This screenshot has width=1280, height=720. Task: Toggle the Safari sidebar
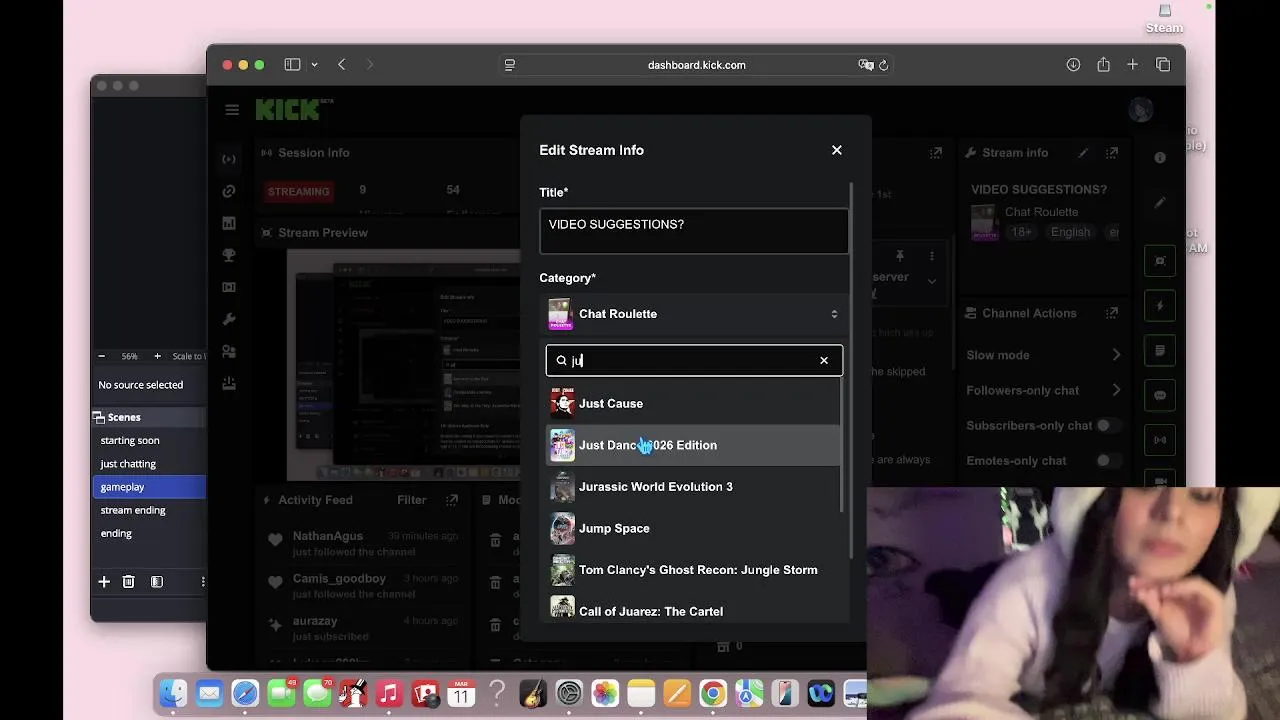coord(292,65)
